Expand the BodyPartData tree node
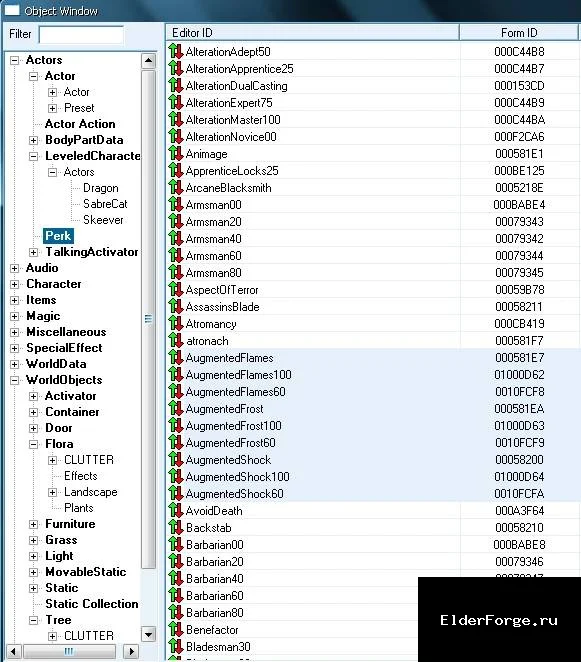This screenshot has width=581, height=662. coord(33,140)
